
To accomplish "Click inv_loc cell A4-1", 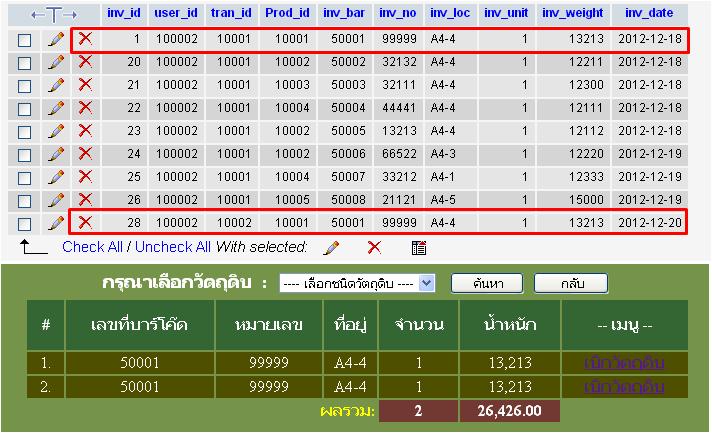I will pyautogui.click(x=443, y=177).
